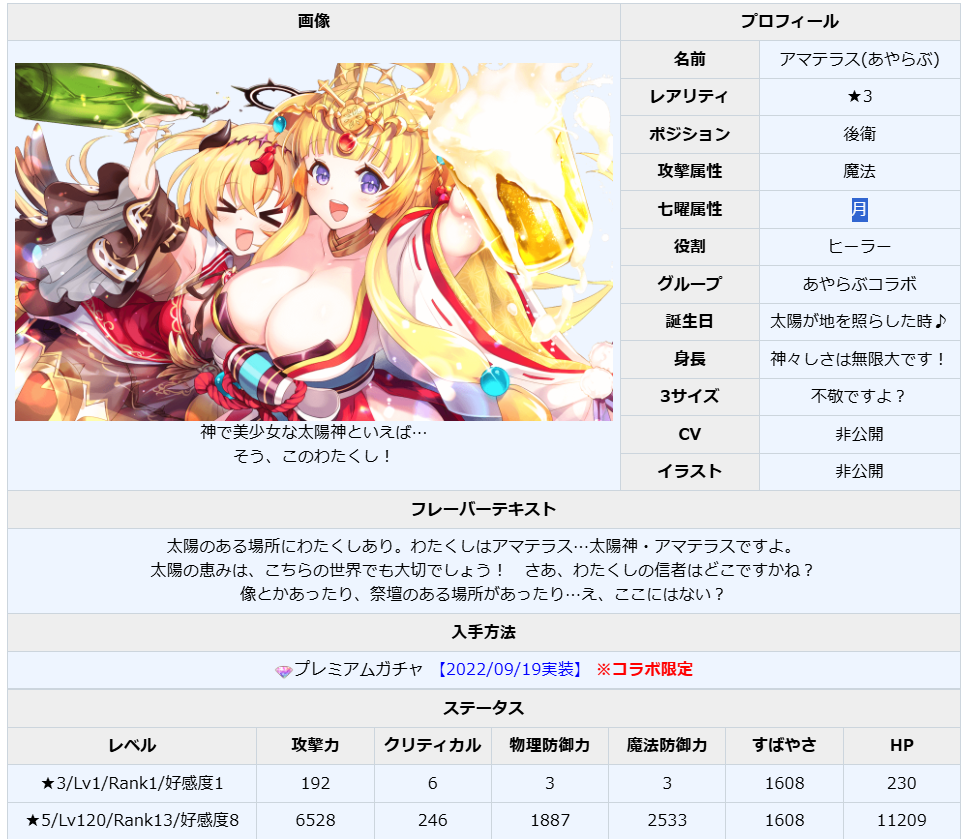
Task: Click the イラスト value 非公開
Action: [859, 472]
